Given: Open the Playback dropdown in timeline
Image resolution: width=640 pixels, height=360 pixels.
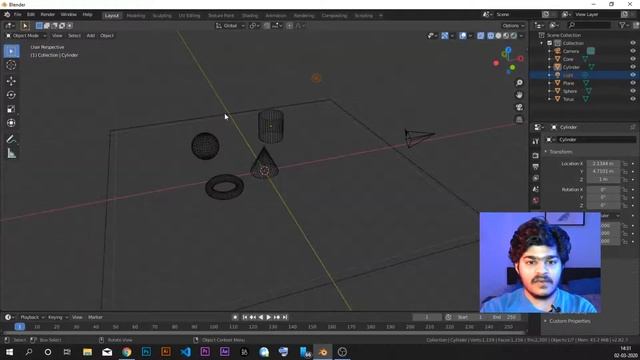Looking at the screenshot, I should point(32,317).
